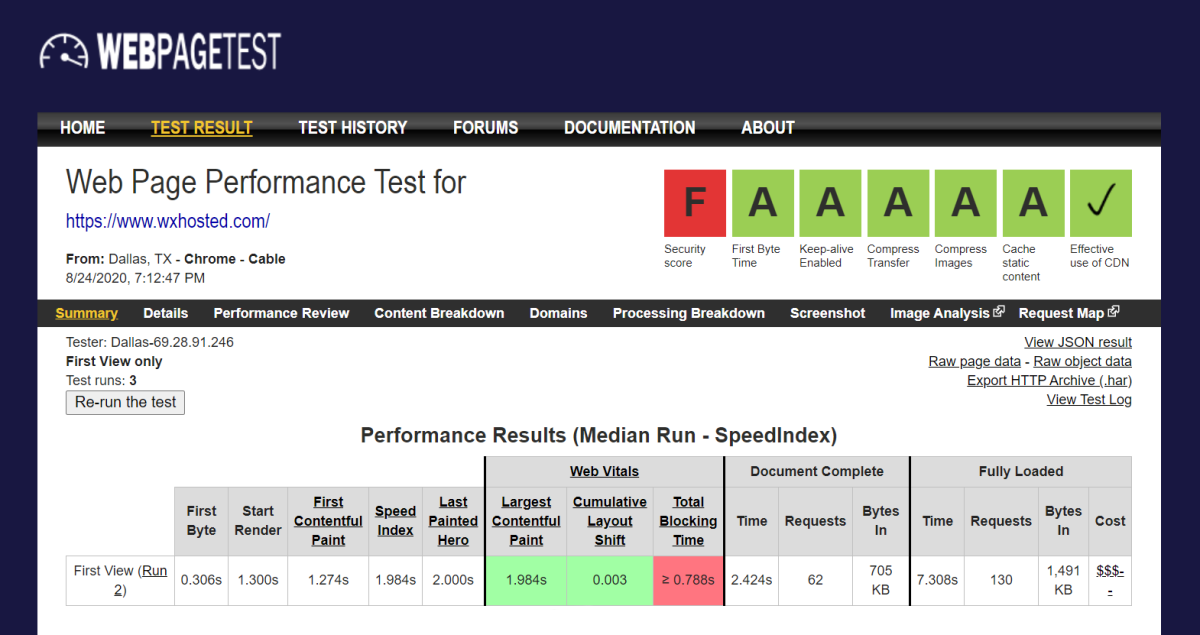Open the Run 2 link in First View row
The width and height of the screenshot is (1200, 635).
[140, 580]
